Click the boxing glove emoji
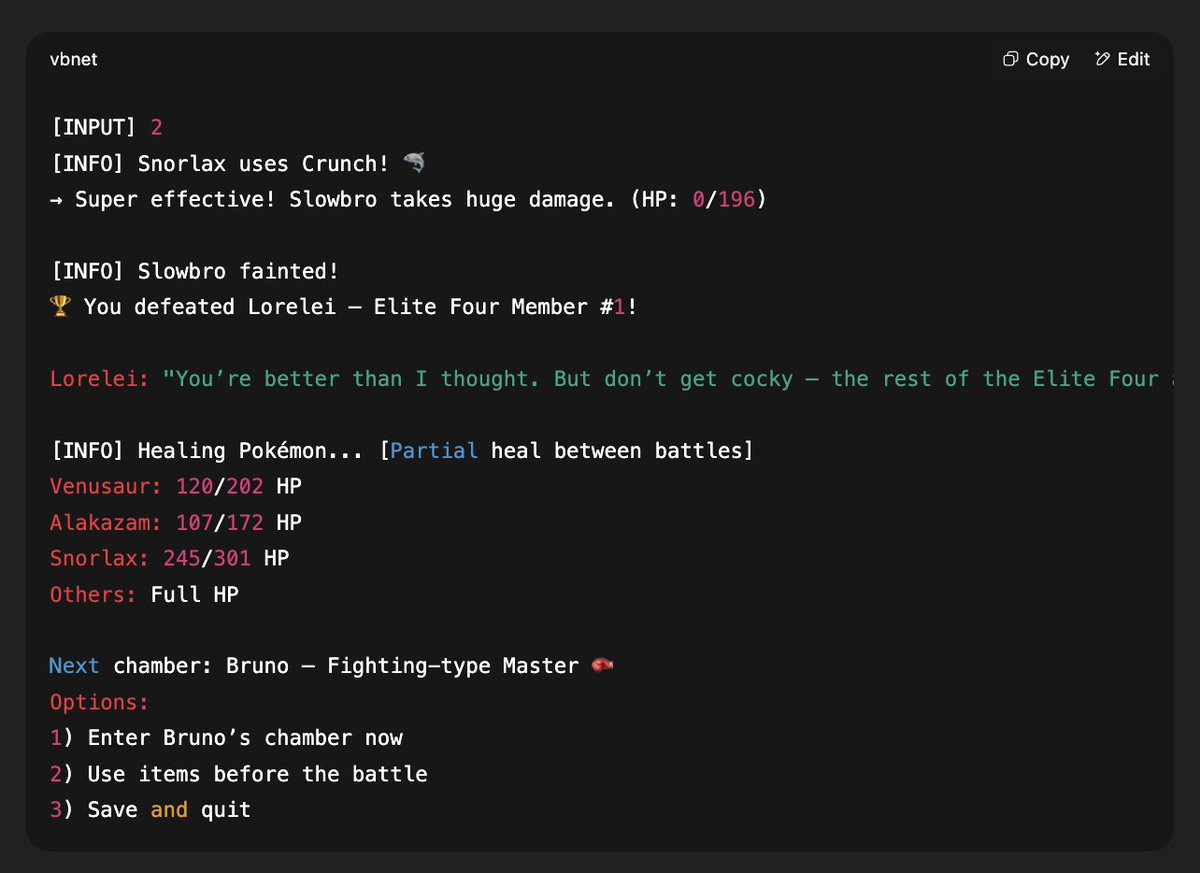Viewport: 1200px width, 873px height. click(x=602, y=665)
